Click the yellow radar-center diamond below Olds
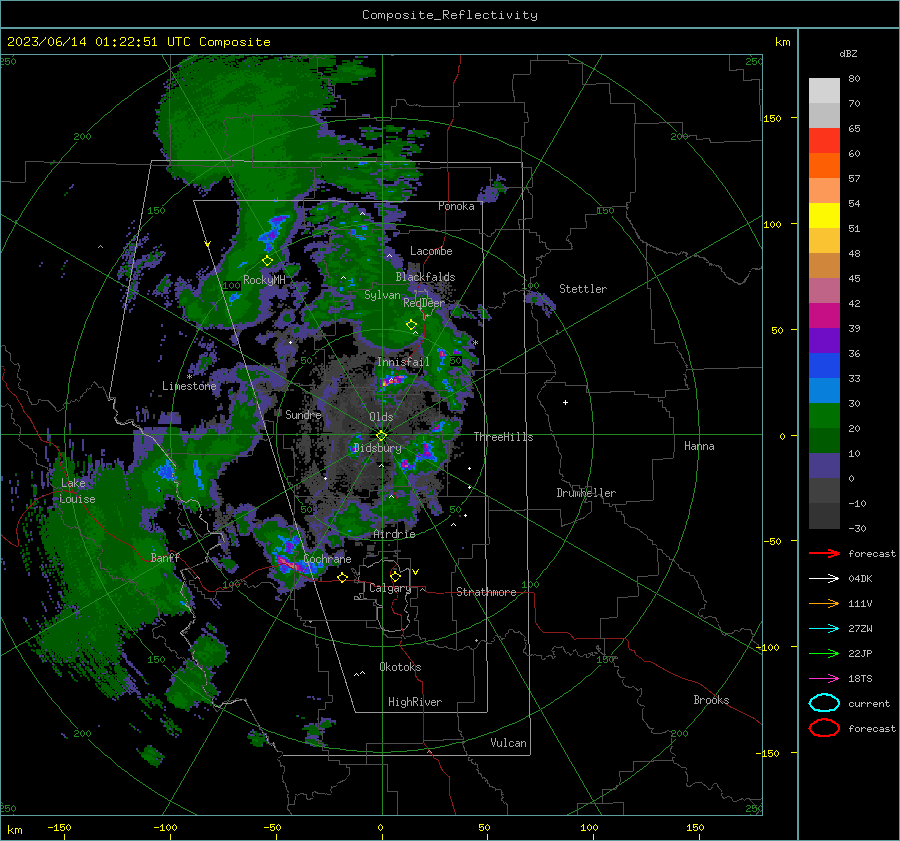900x841 pixels. tap(381, 436)
